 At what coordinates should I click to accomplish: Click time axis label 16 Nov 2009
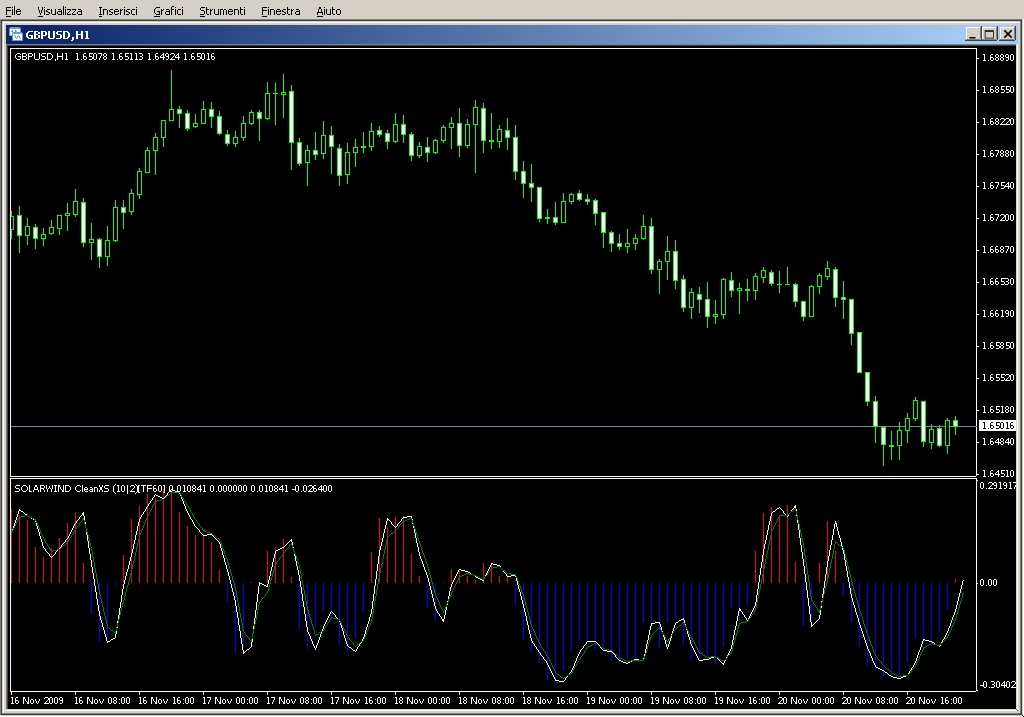coord(37,701)
